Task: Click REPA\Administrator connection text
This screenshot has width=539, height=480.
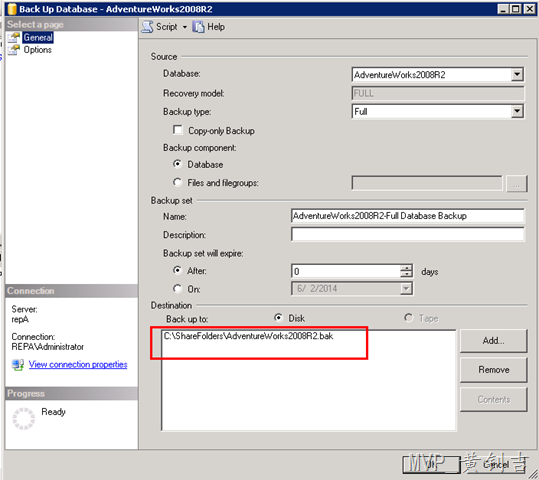Action: click(x=47, y=347)
